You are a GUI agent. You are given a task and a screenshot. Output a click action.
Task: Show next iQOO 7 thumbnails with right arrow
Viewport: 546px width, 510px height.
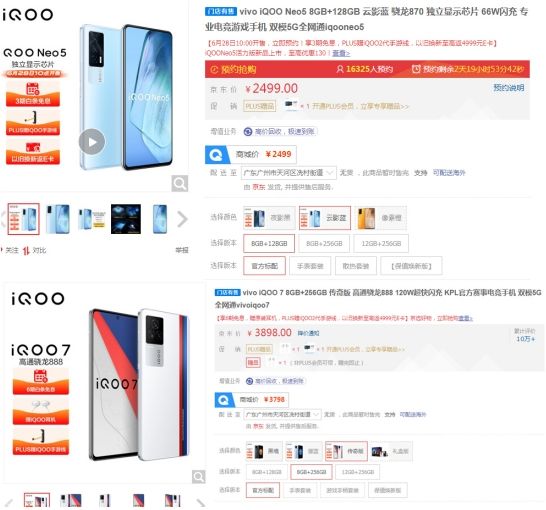pyautogui.click(x=200, y=502)
